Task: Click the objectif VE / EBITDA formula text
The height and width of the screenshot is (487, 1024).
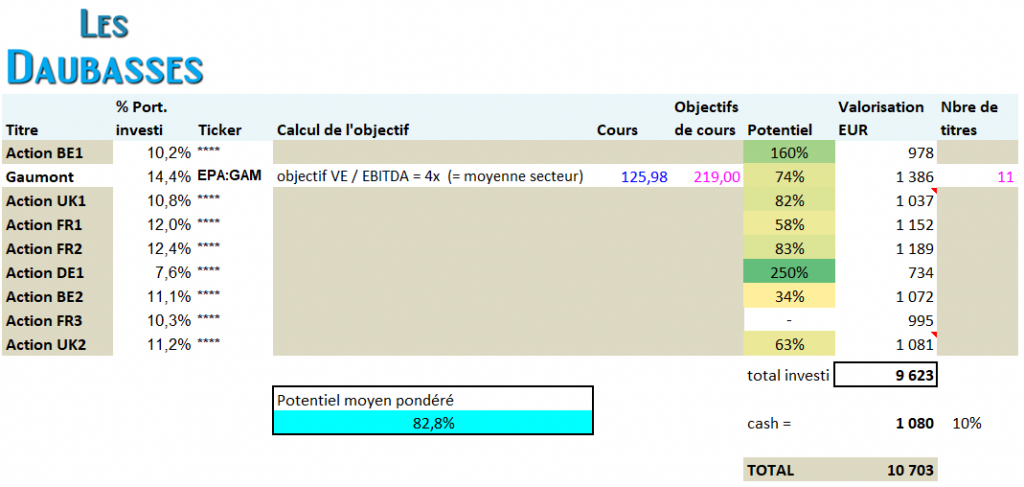Action: (430, 177)
